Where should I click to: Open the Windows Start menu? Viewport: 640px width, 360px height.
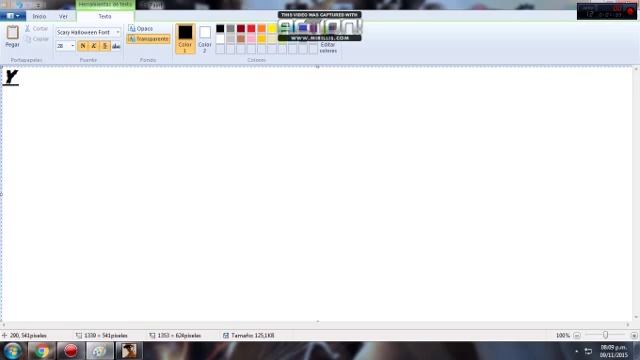(12, 351)
